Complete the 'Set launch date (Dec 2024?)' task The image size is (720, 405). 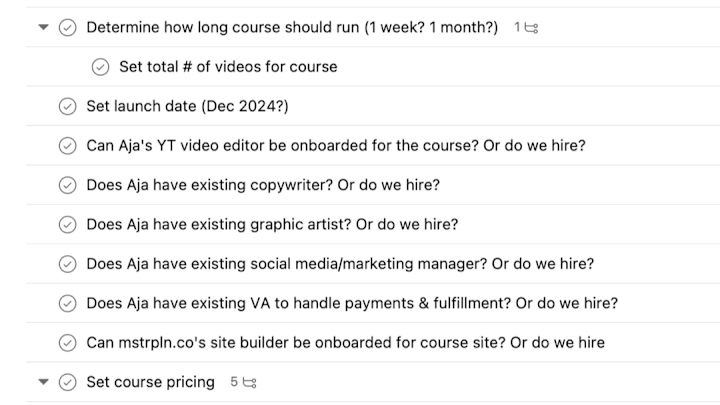(68, 107)
